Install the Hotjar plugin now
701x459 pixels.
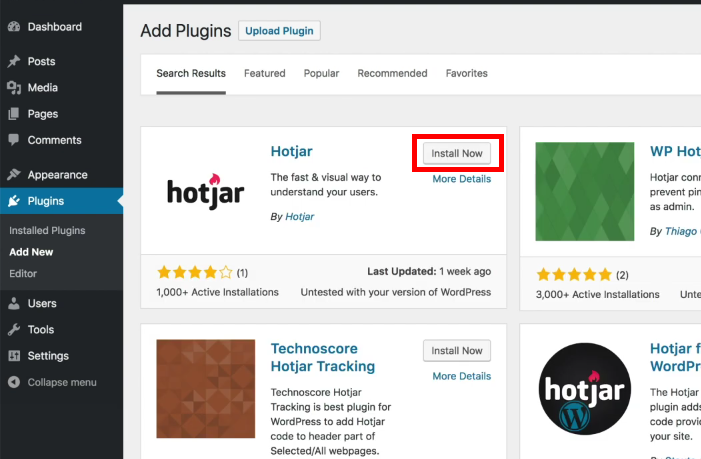457,153
